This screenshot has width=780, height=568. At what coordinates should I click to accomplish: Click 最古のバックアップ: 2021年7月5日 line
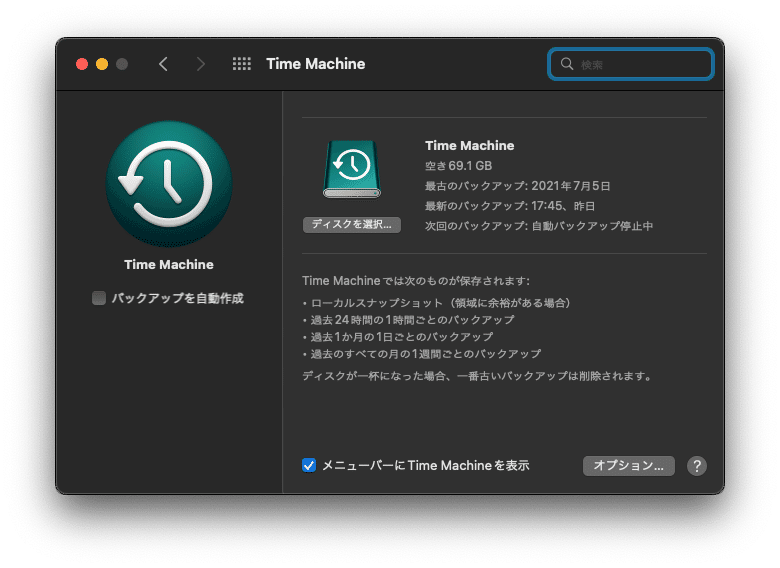517,186
